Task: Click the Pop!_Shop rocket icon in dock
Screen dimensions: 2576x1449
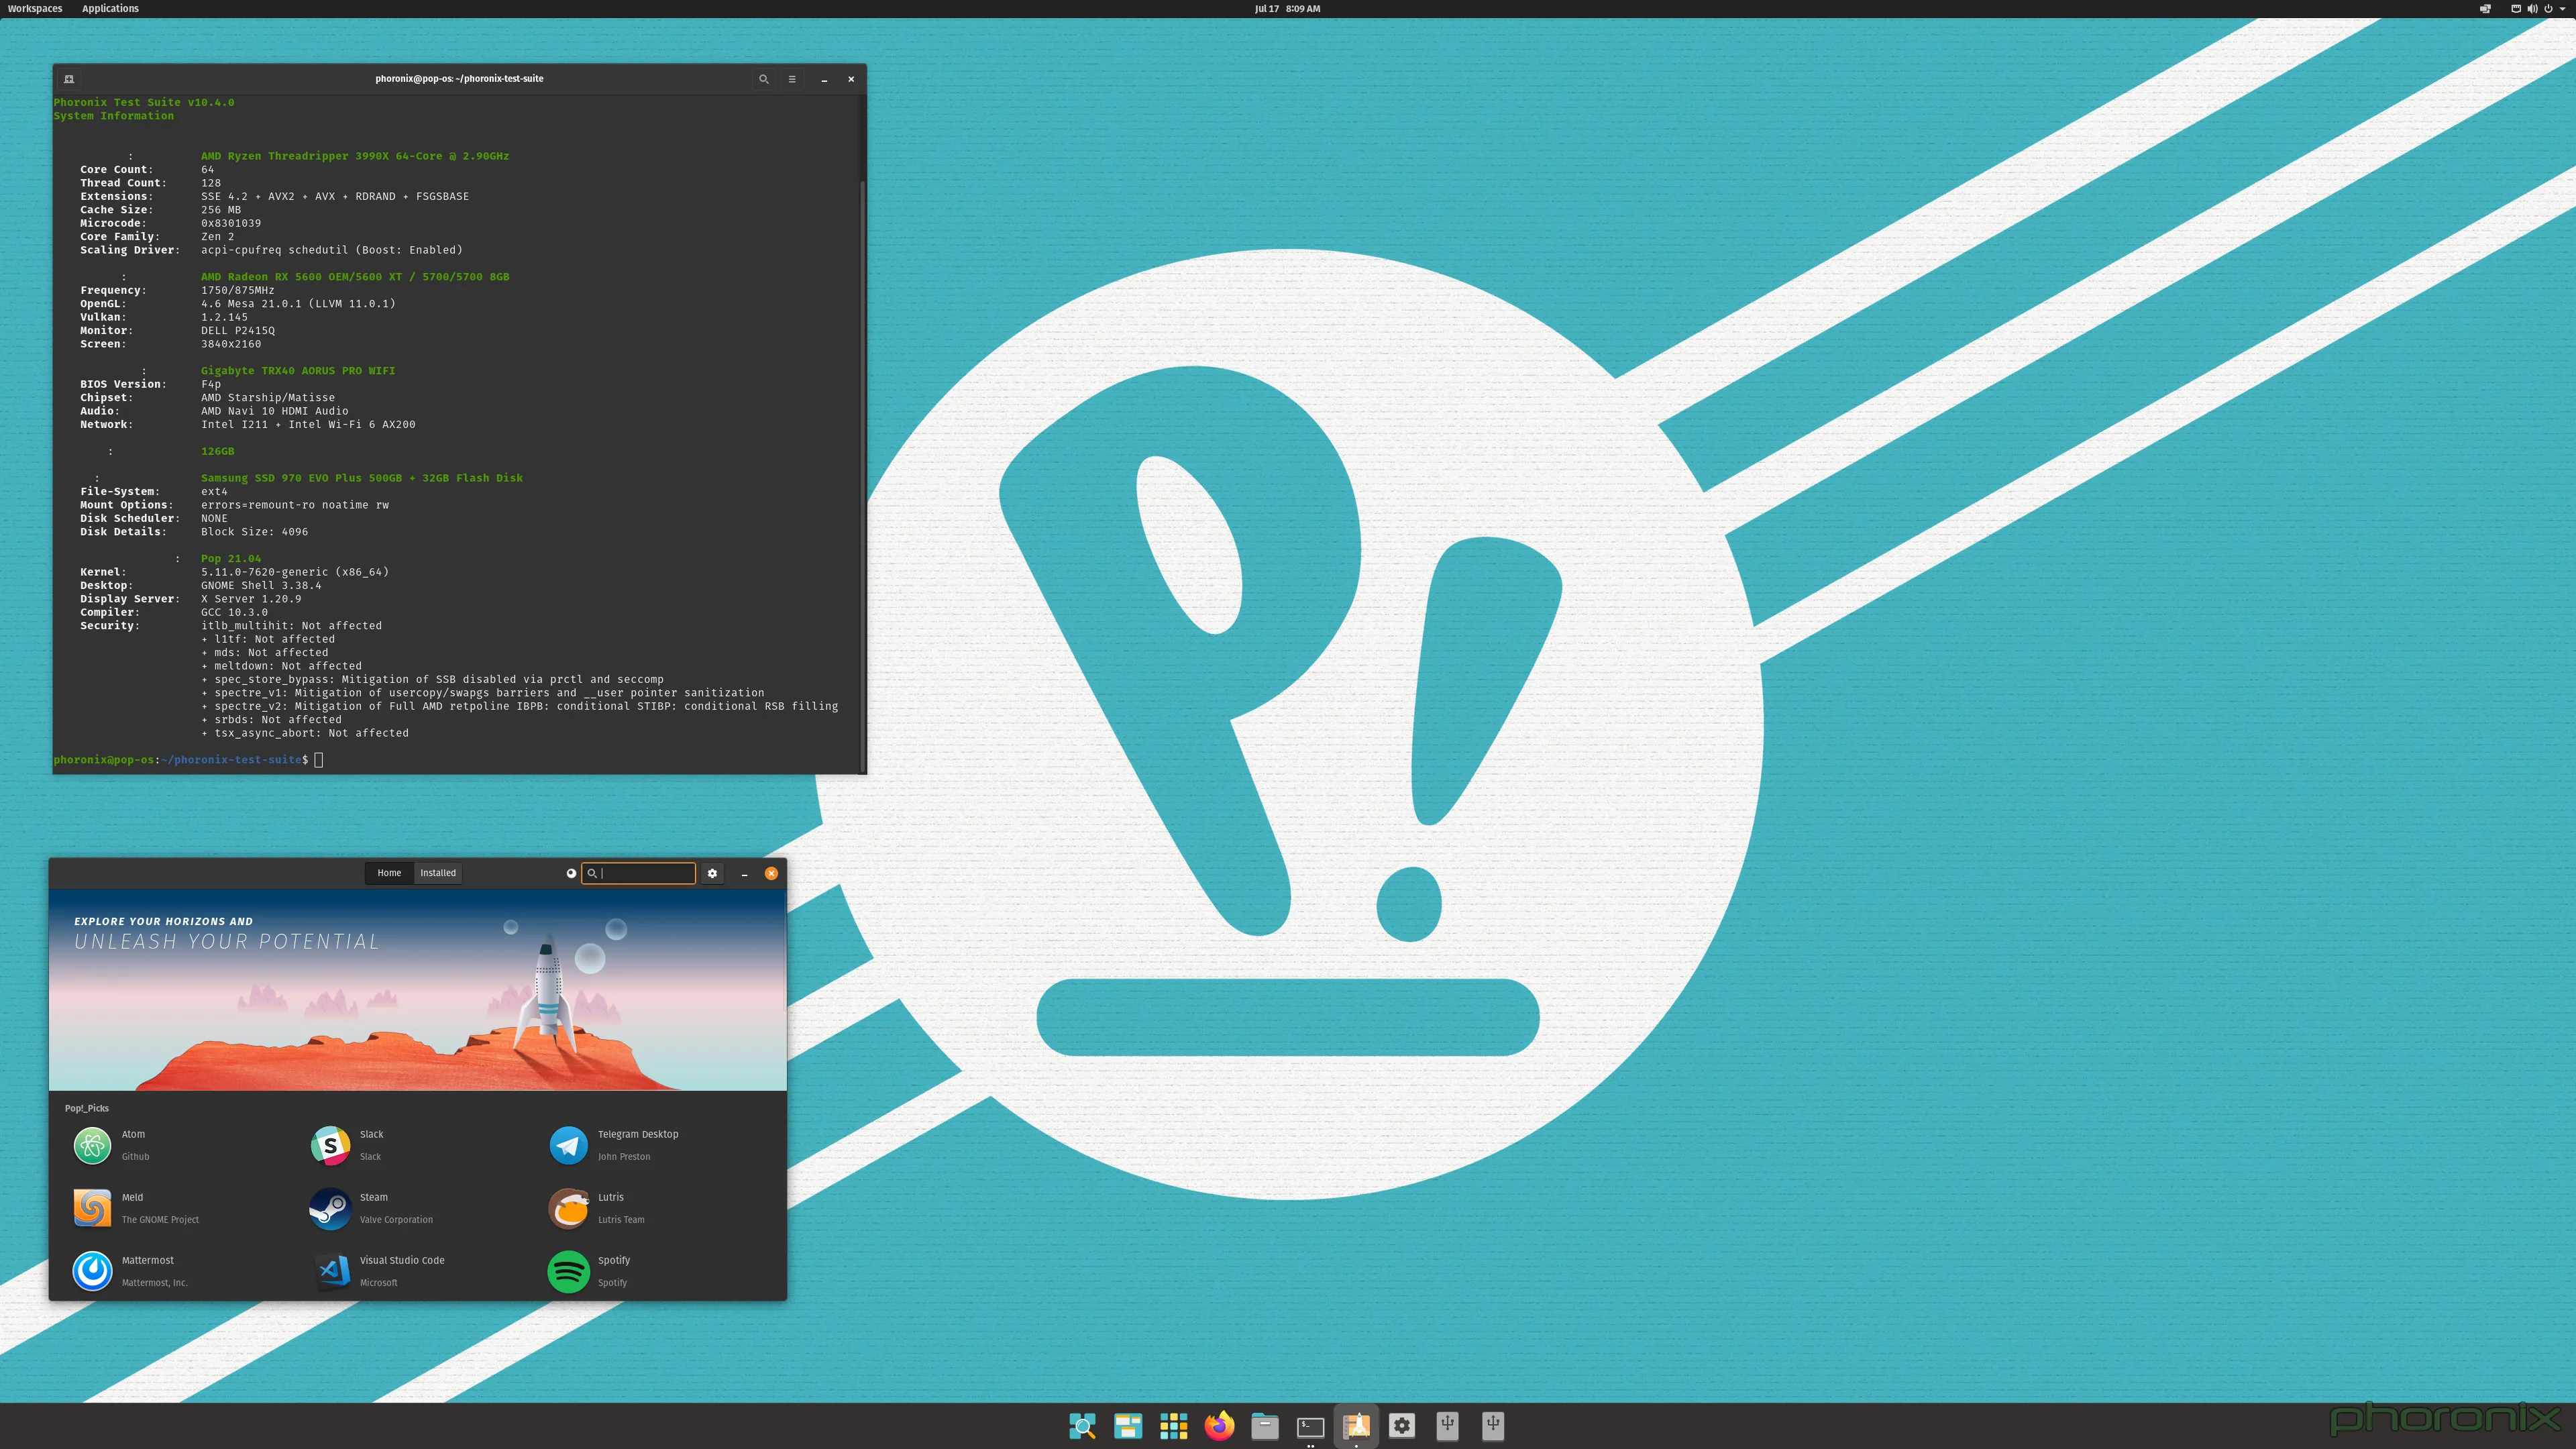Action: point(1356,1426)
